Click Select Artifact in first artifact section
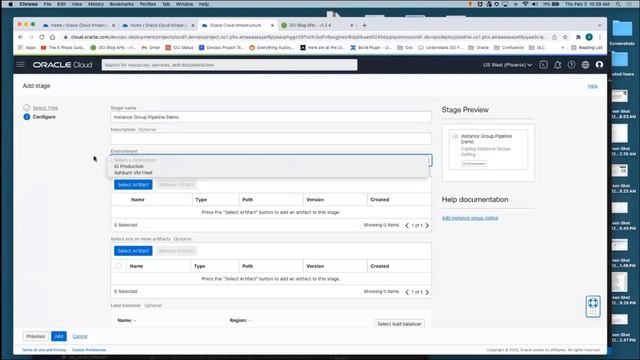Screen dimensions: 640x360 (133, 185)
